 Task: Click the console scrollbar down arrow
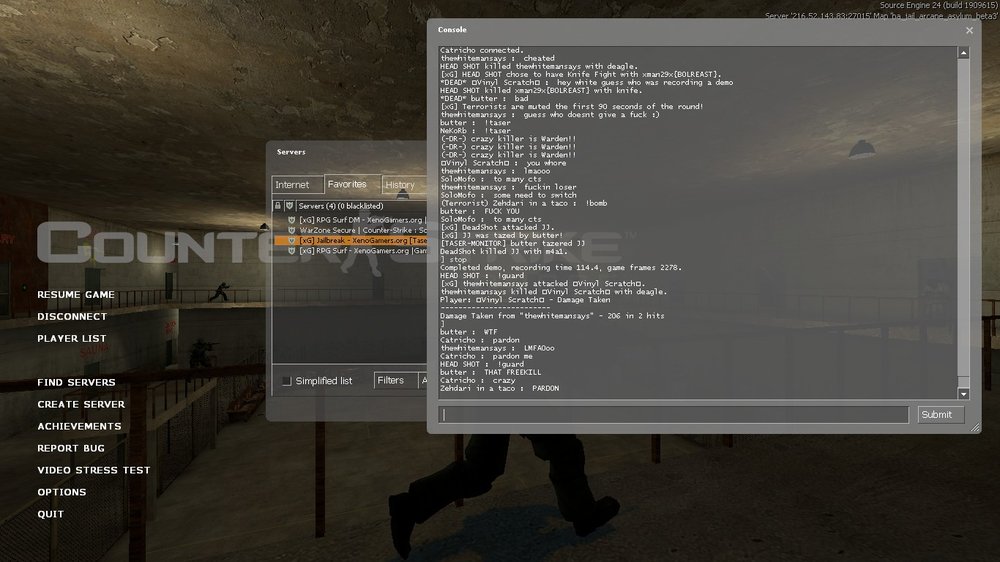click(964, 394)
